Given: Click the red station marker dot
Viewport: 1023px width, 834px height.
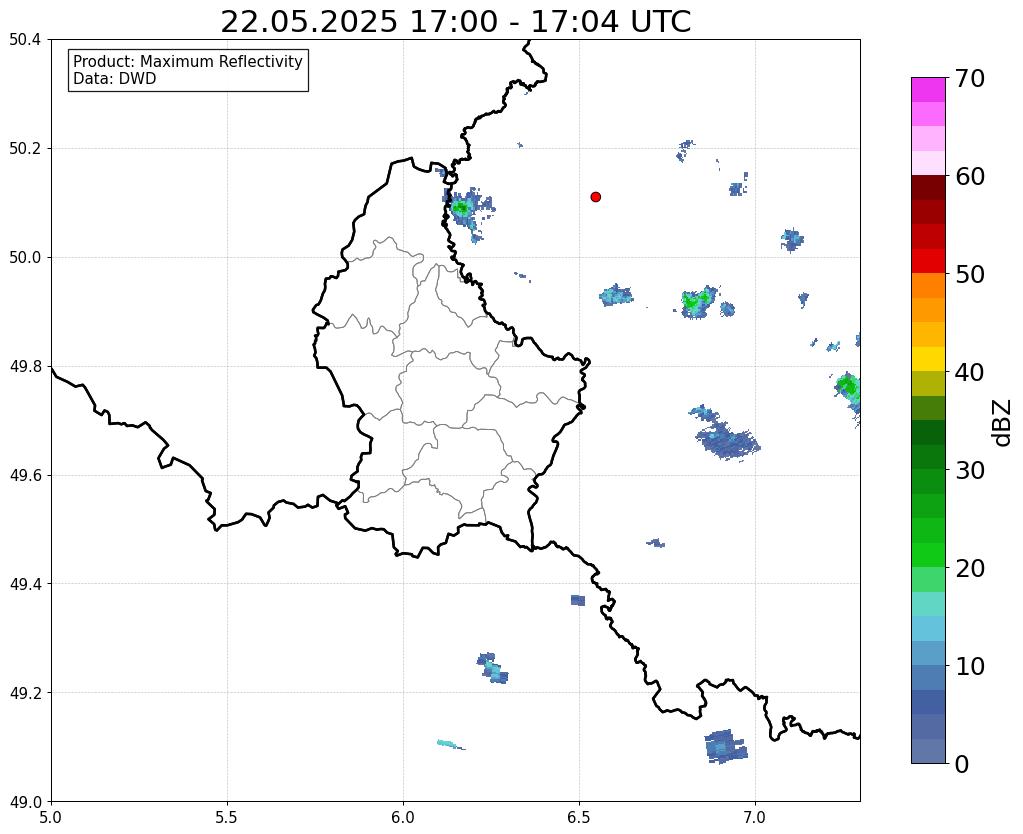Looking at the screenshot, I should [x=595, y=196].
